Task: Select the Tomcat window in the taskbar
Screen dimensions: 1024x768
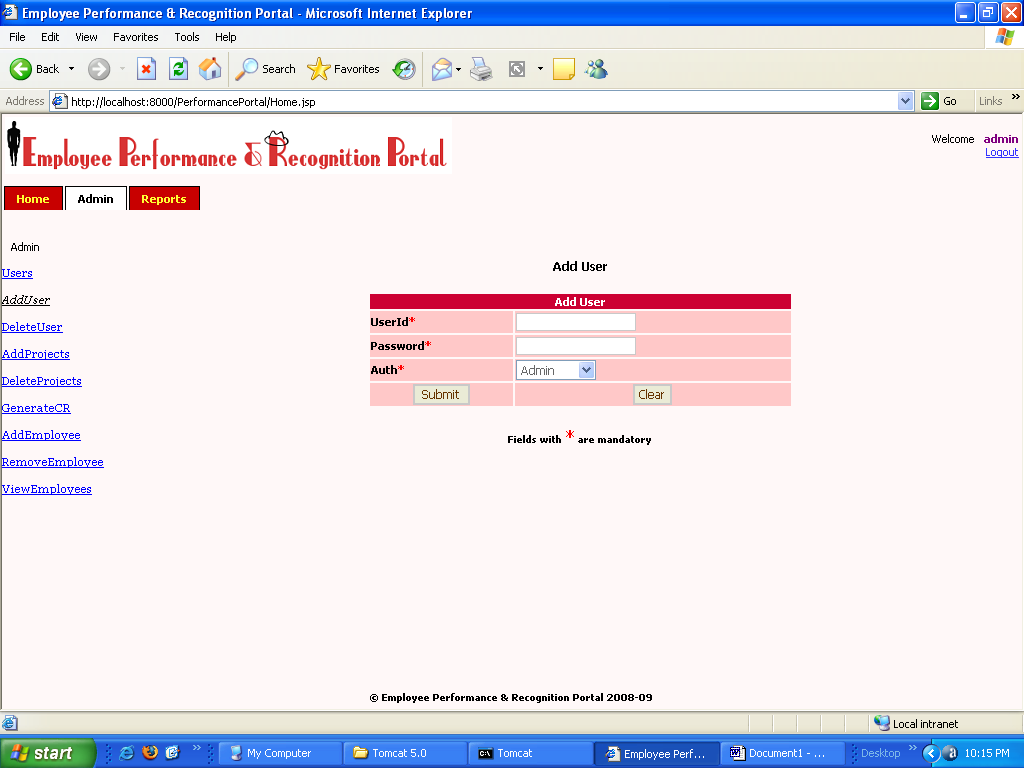Action: 530,752
